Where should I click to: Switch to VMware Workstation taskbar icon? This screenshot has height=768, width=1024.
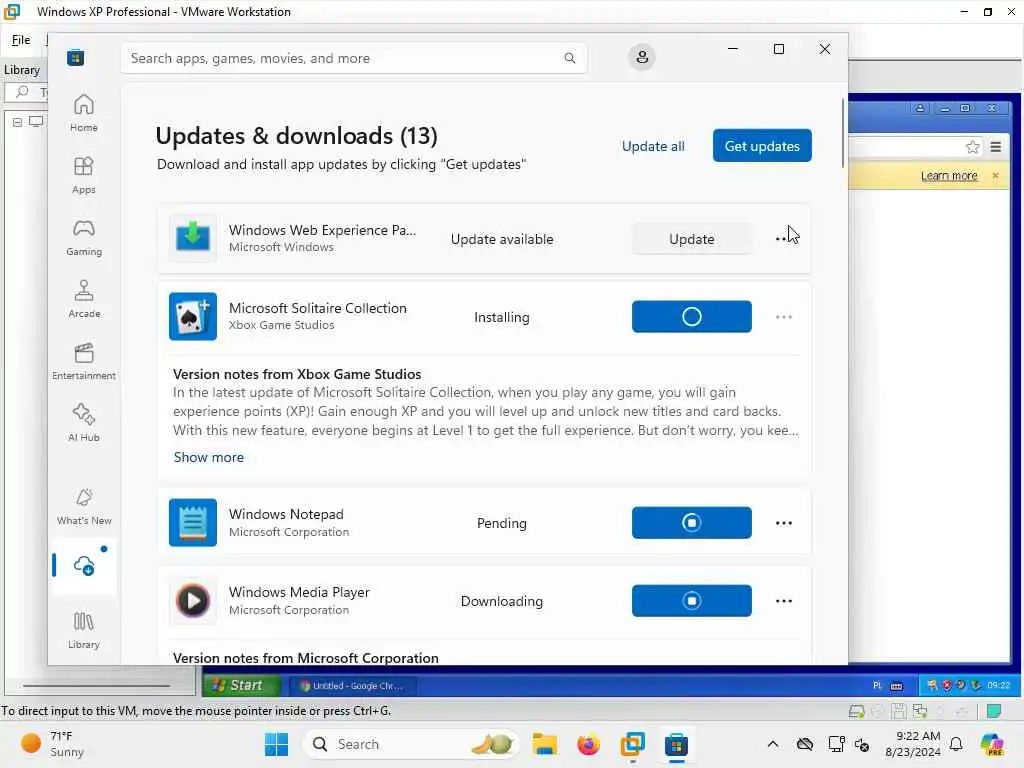click(632, 744)
